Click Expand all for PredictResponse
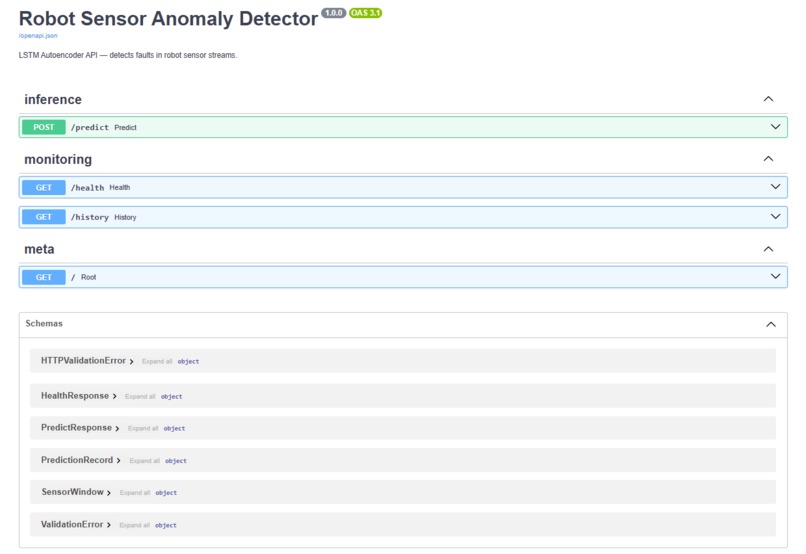Image resolution: width=806 pixels, height=554 pixels. point(143,428)
